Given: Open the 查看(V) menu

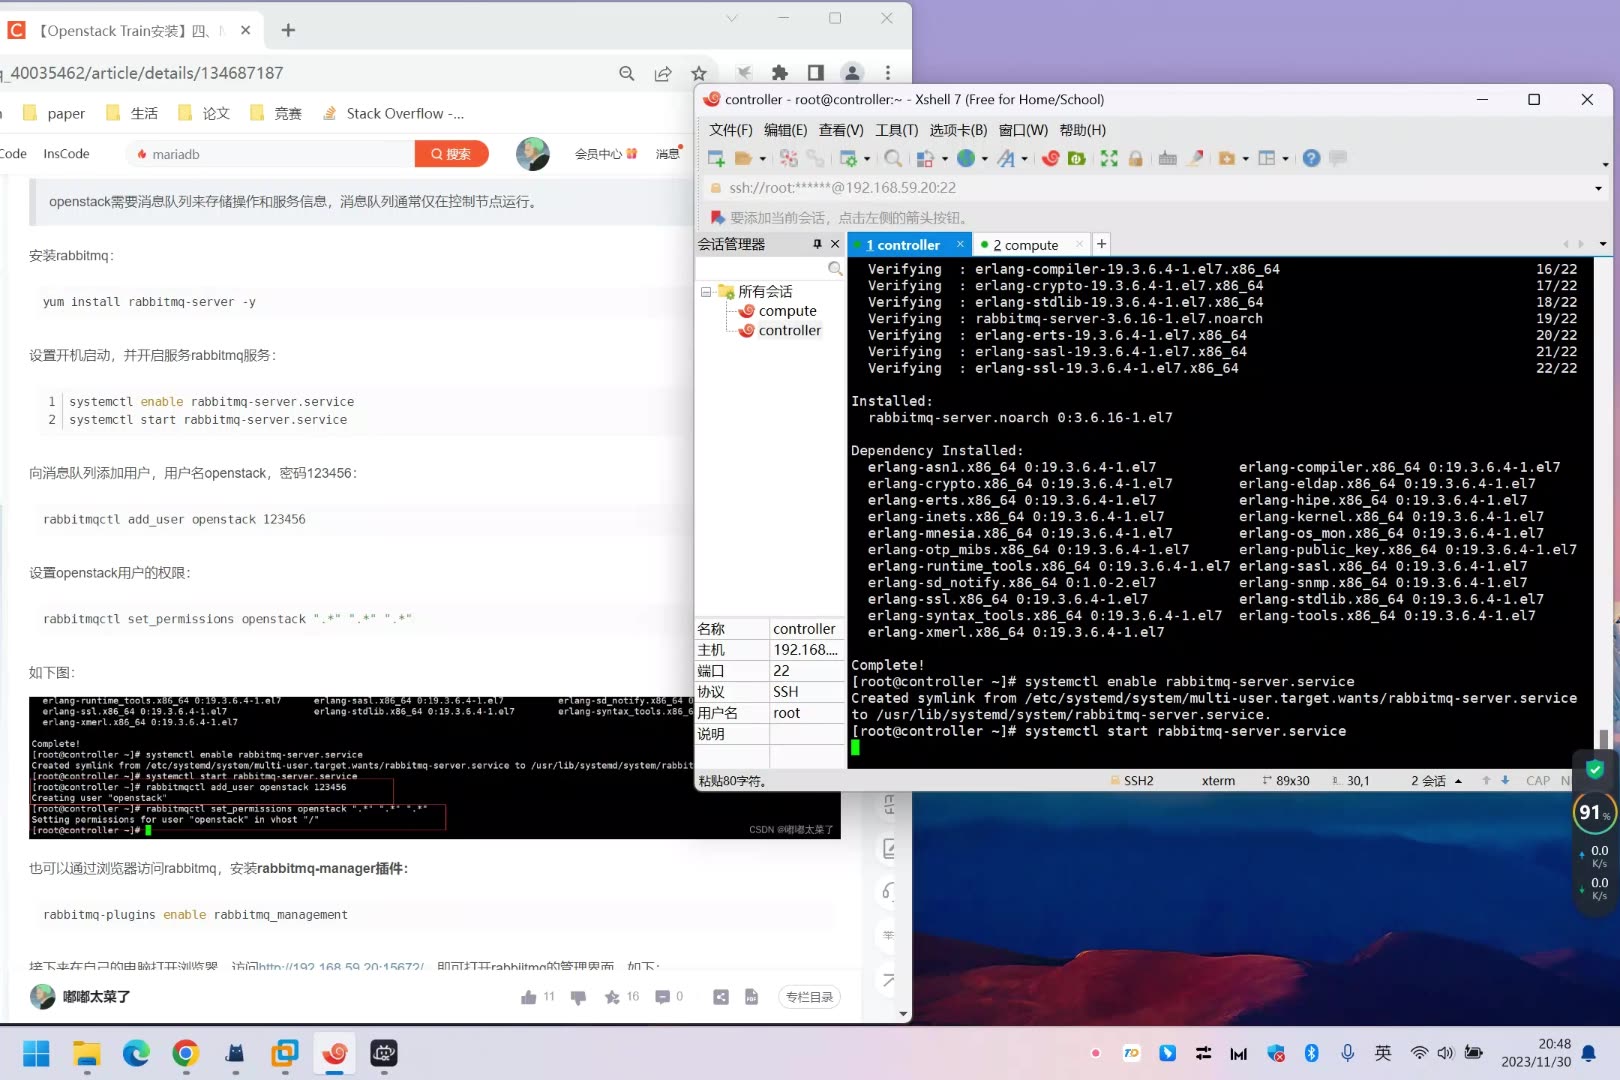Looking at the screenshot, I should [x=841, y=130].
